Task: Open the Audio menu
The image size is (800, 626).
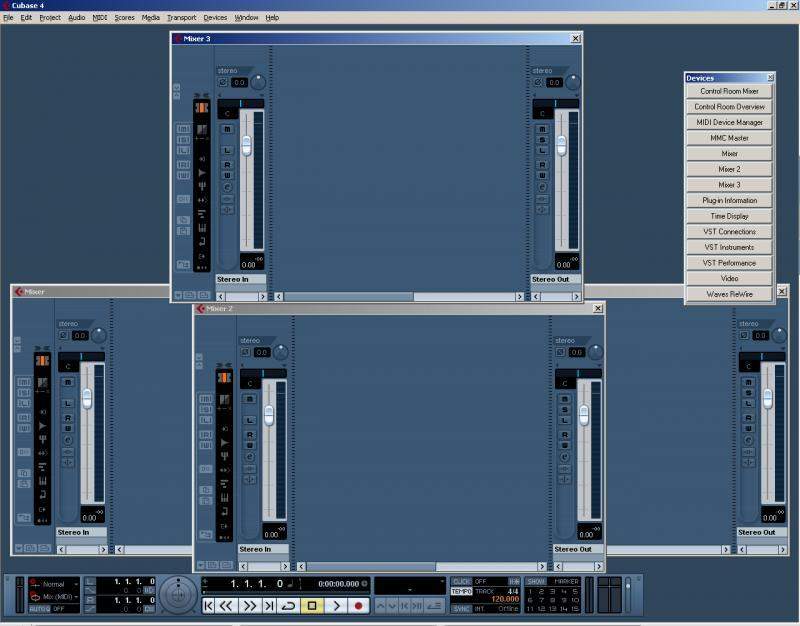Action: click(x=77, y=17)
